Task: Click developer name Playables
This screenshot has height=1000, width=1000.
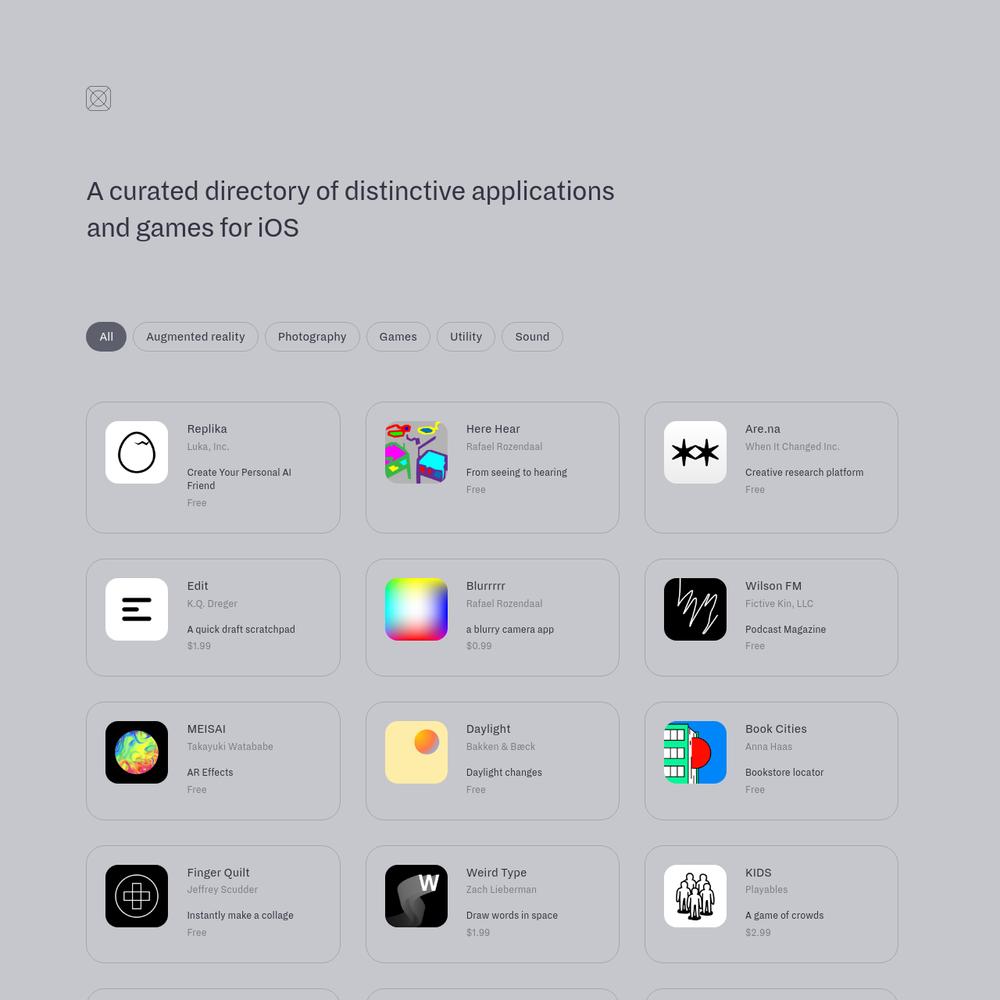Action: [x=766, y=889]
